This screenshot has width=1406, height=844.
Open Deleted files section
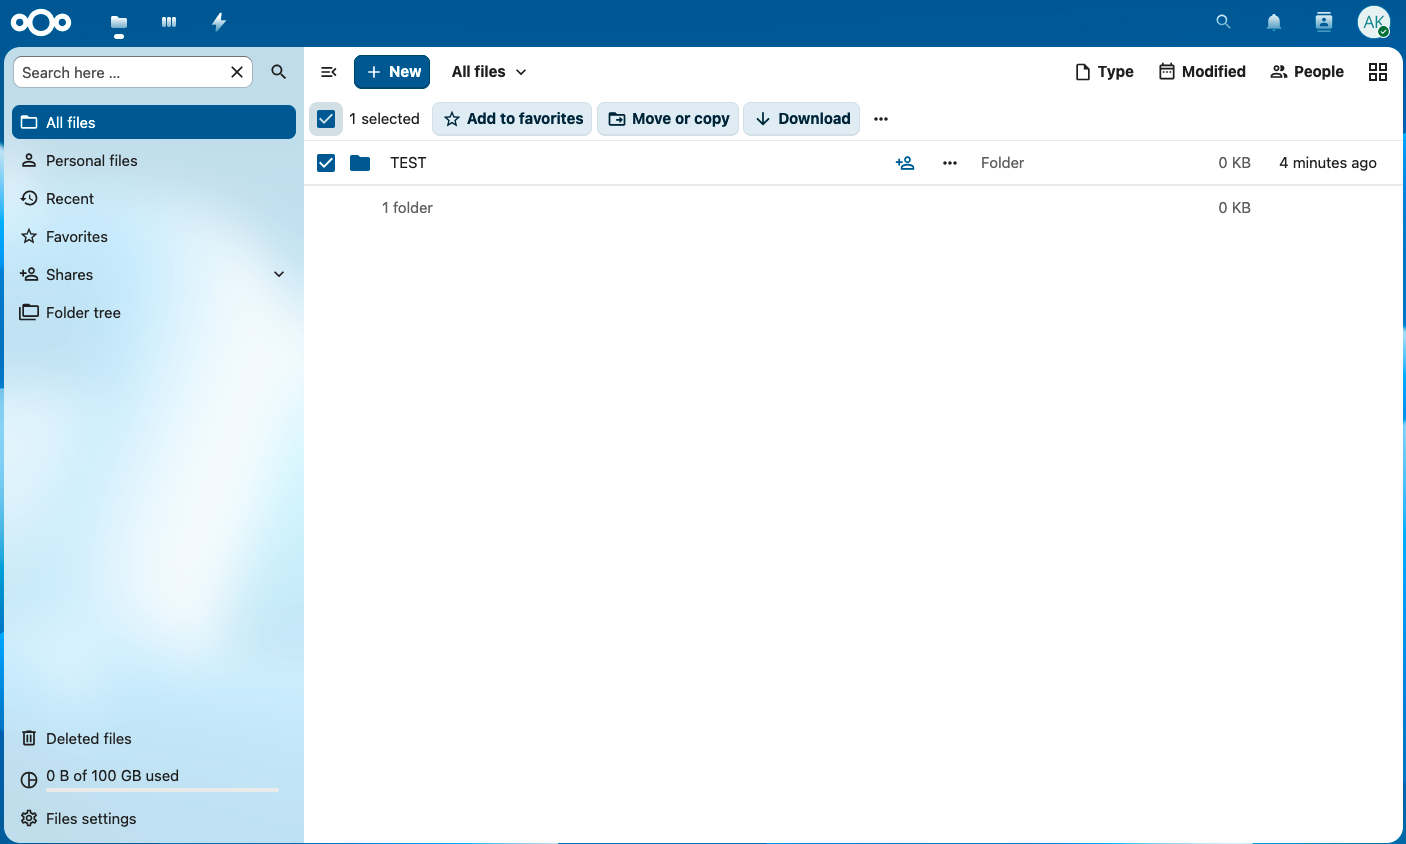(89, 739)
